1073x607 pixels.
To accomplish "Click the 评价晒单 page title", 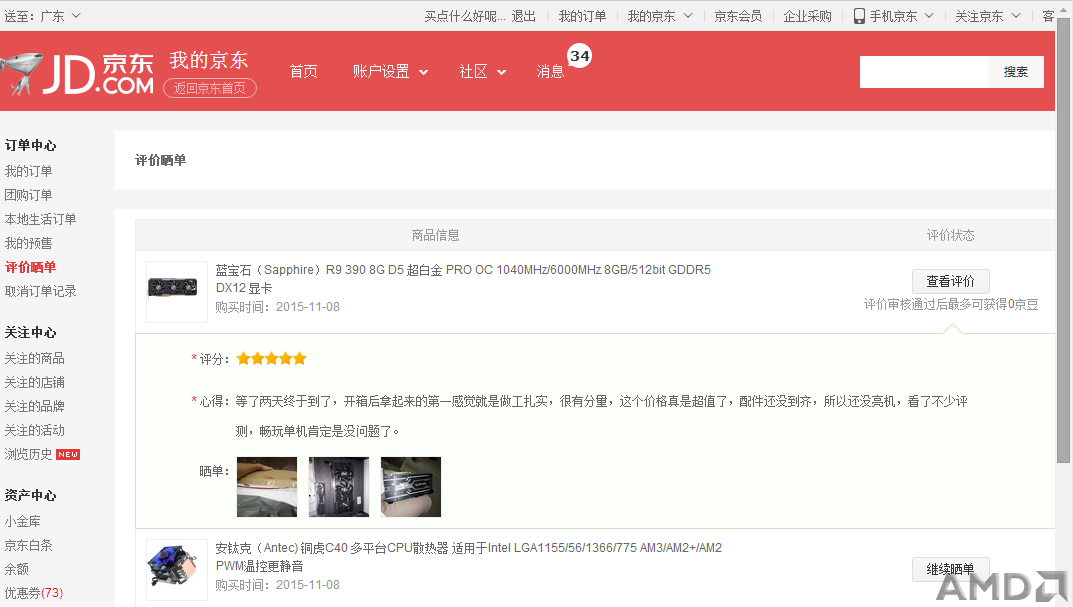I will point(160,160).
